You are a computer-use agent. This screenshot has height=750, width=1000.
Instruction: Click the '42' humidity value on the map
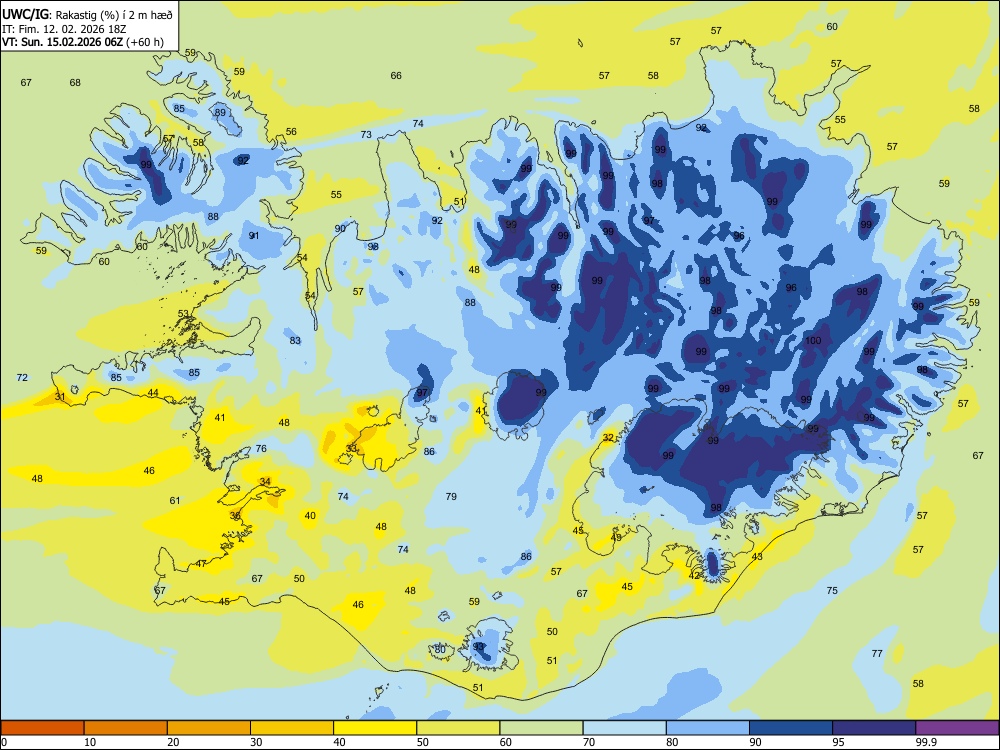pos(695,575)
